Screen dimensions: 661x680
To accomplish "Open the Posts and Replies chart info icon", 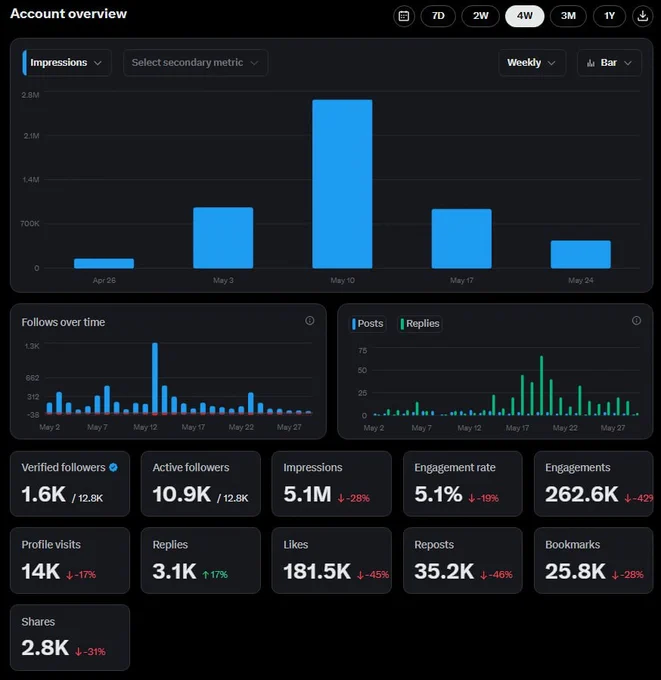I will click(x=636, y=320).
